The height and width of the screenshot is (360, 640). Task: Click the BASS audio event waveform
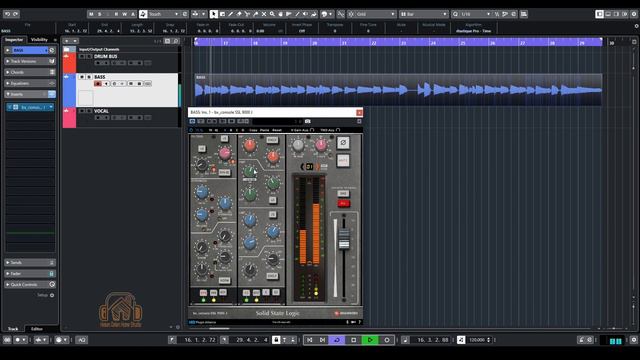(x=398, y=89)
